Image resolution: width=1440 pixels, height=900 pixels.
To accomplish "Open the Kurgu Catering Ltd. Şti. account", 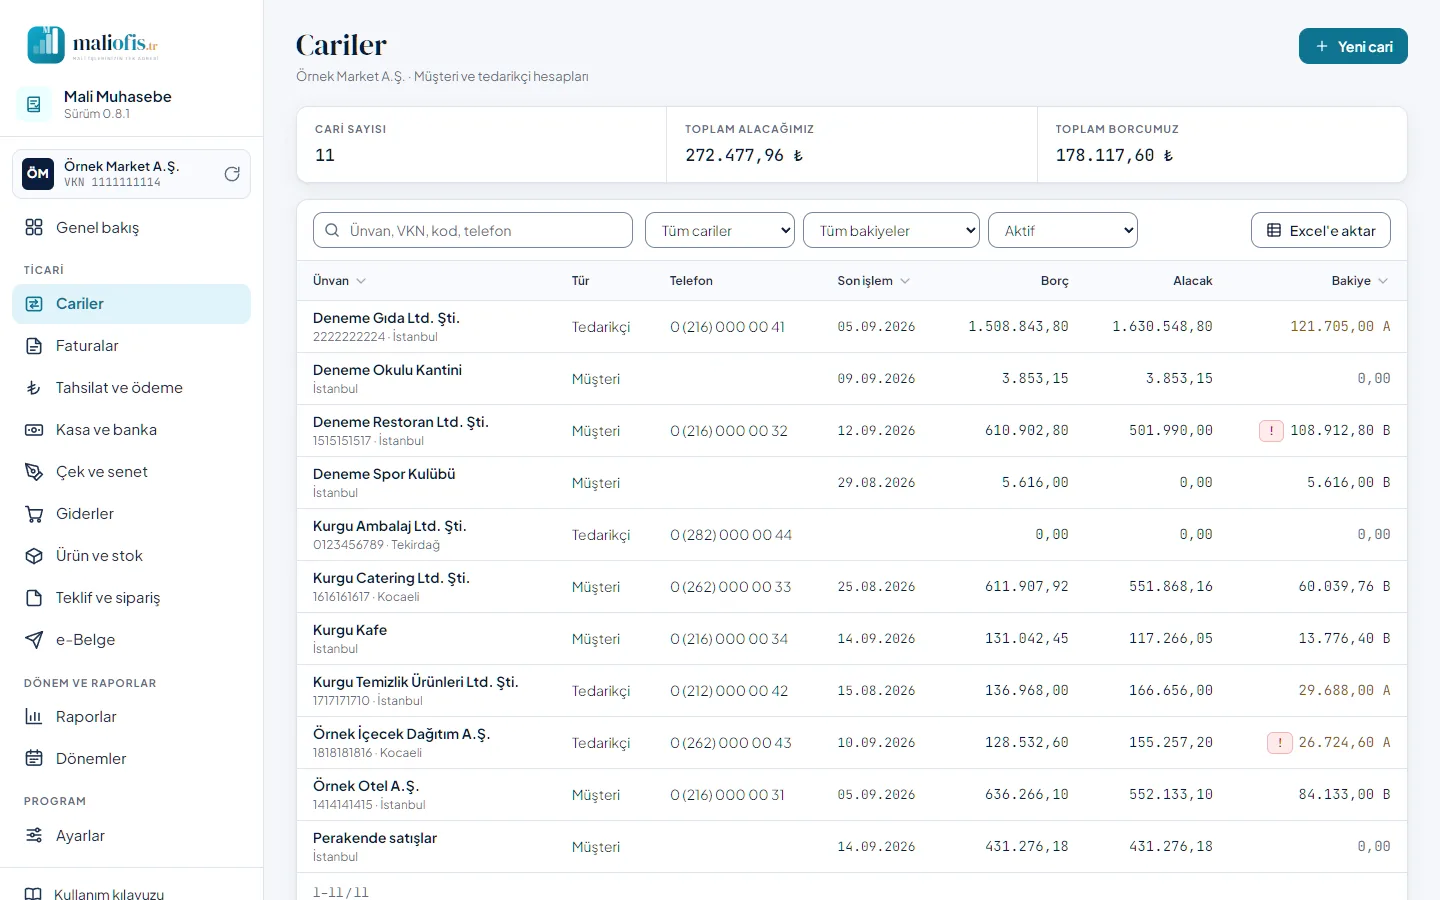I will 391,578.
